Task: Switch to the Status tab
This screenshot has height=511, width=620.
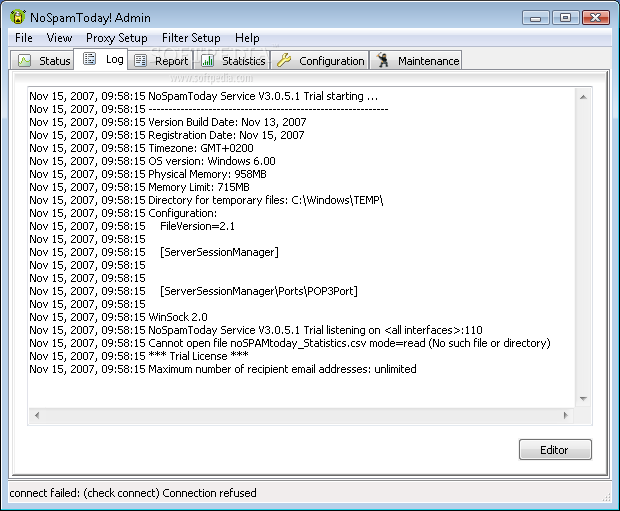Action: (x=42, y=61)
